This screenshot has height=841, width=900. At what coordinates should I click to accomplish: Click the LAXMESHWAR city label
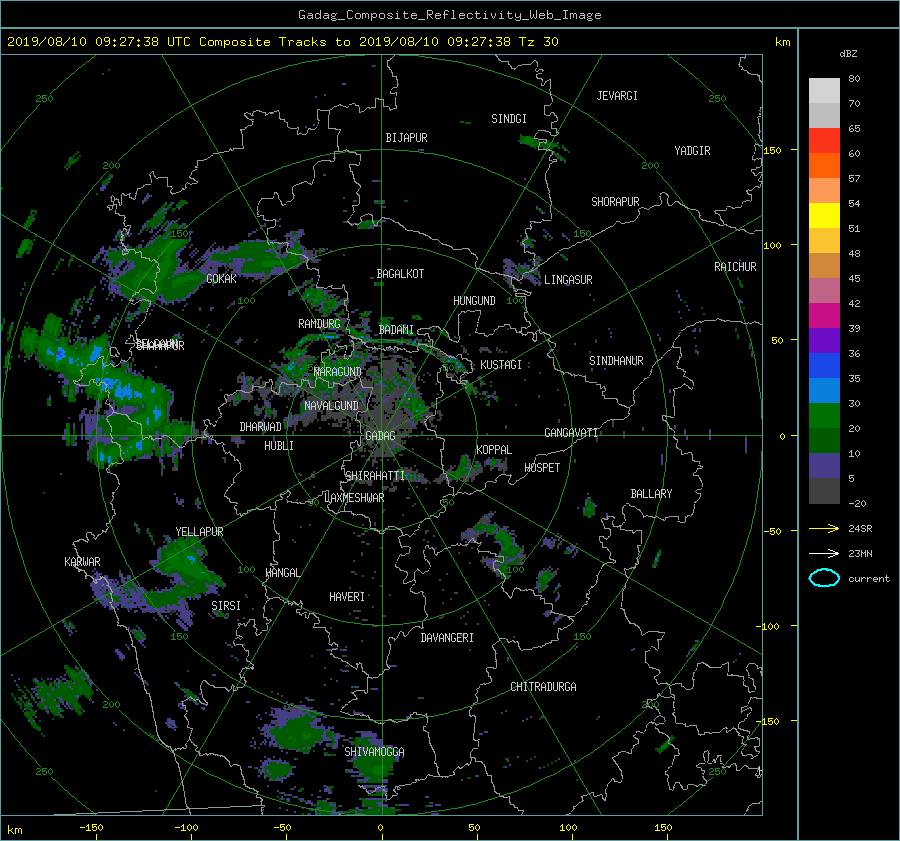[x=354, y=498]
